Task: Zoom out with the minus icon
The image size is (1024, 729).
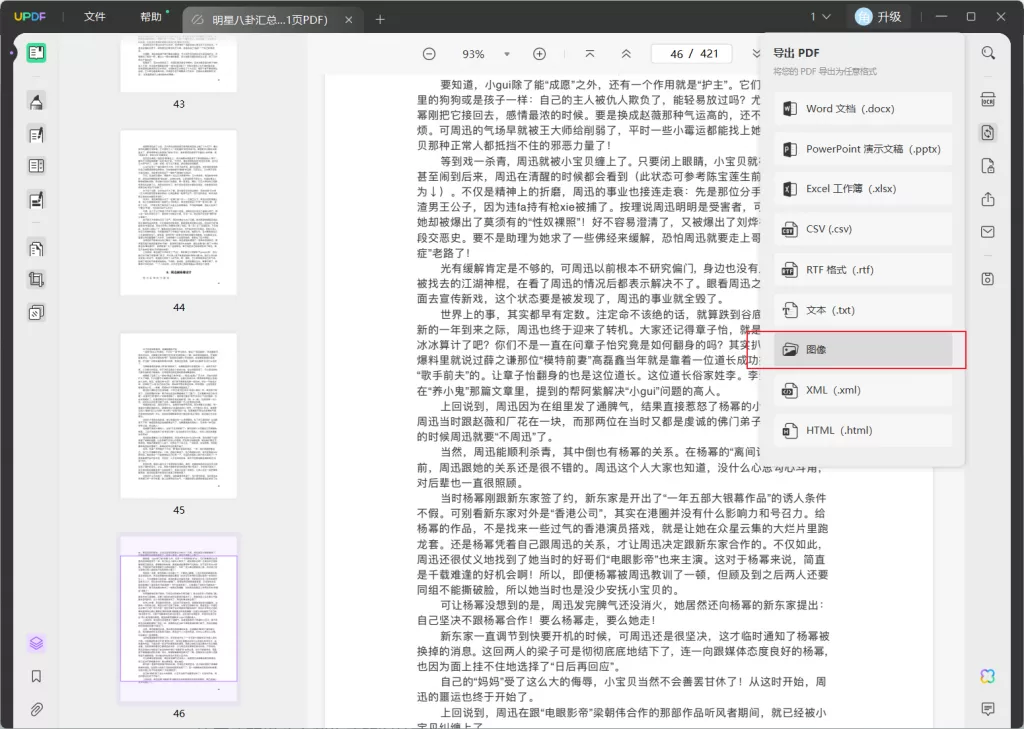Action: pos(429,54)
